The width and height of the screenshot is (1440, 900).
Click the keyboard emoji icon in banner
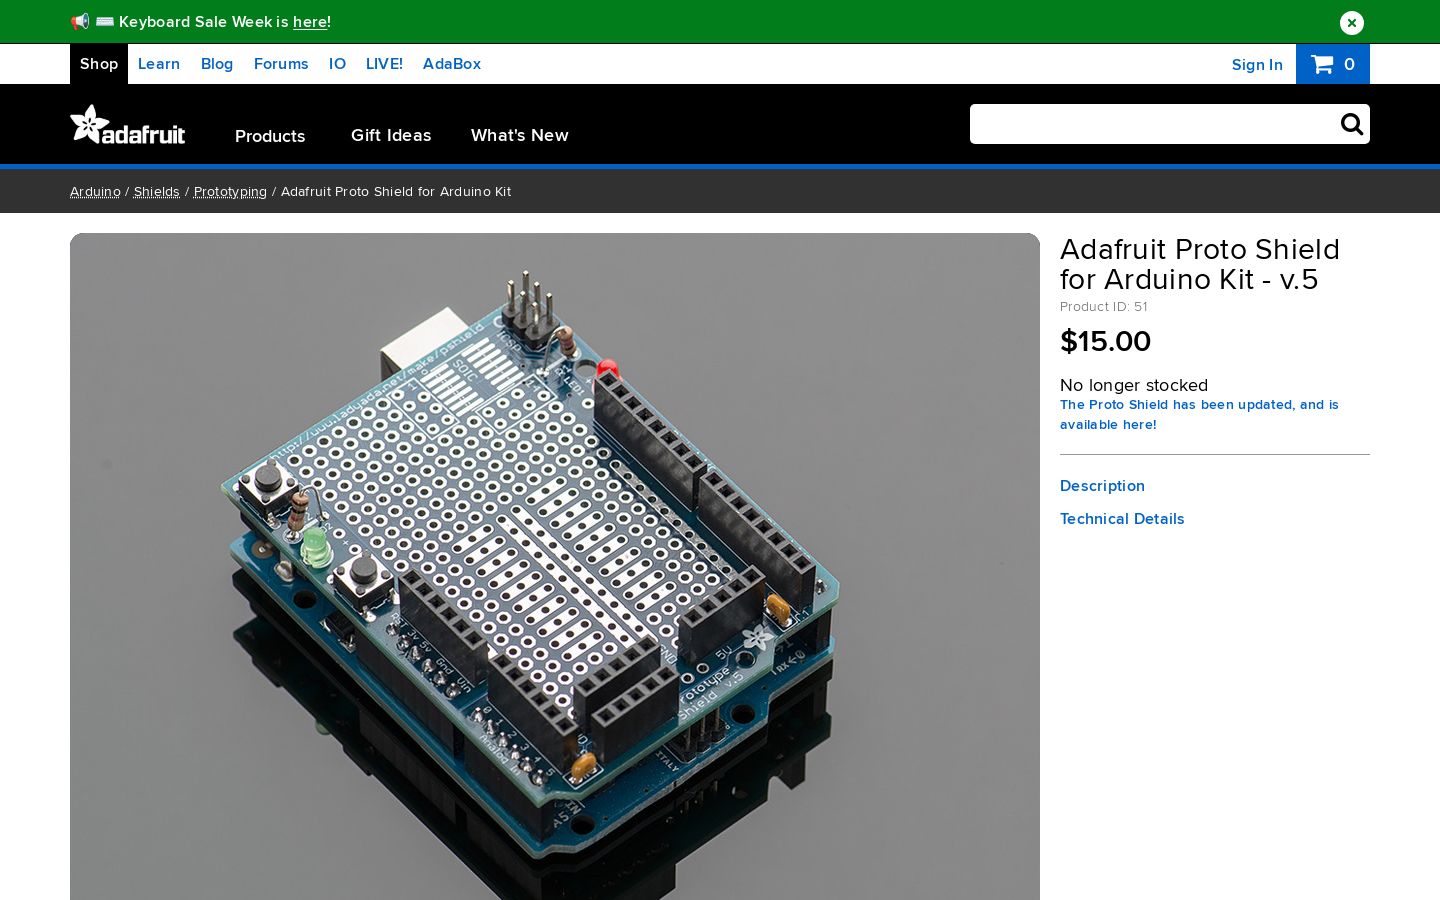pos(105,21)
